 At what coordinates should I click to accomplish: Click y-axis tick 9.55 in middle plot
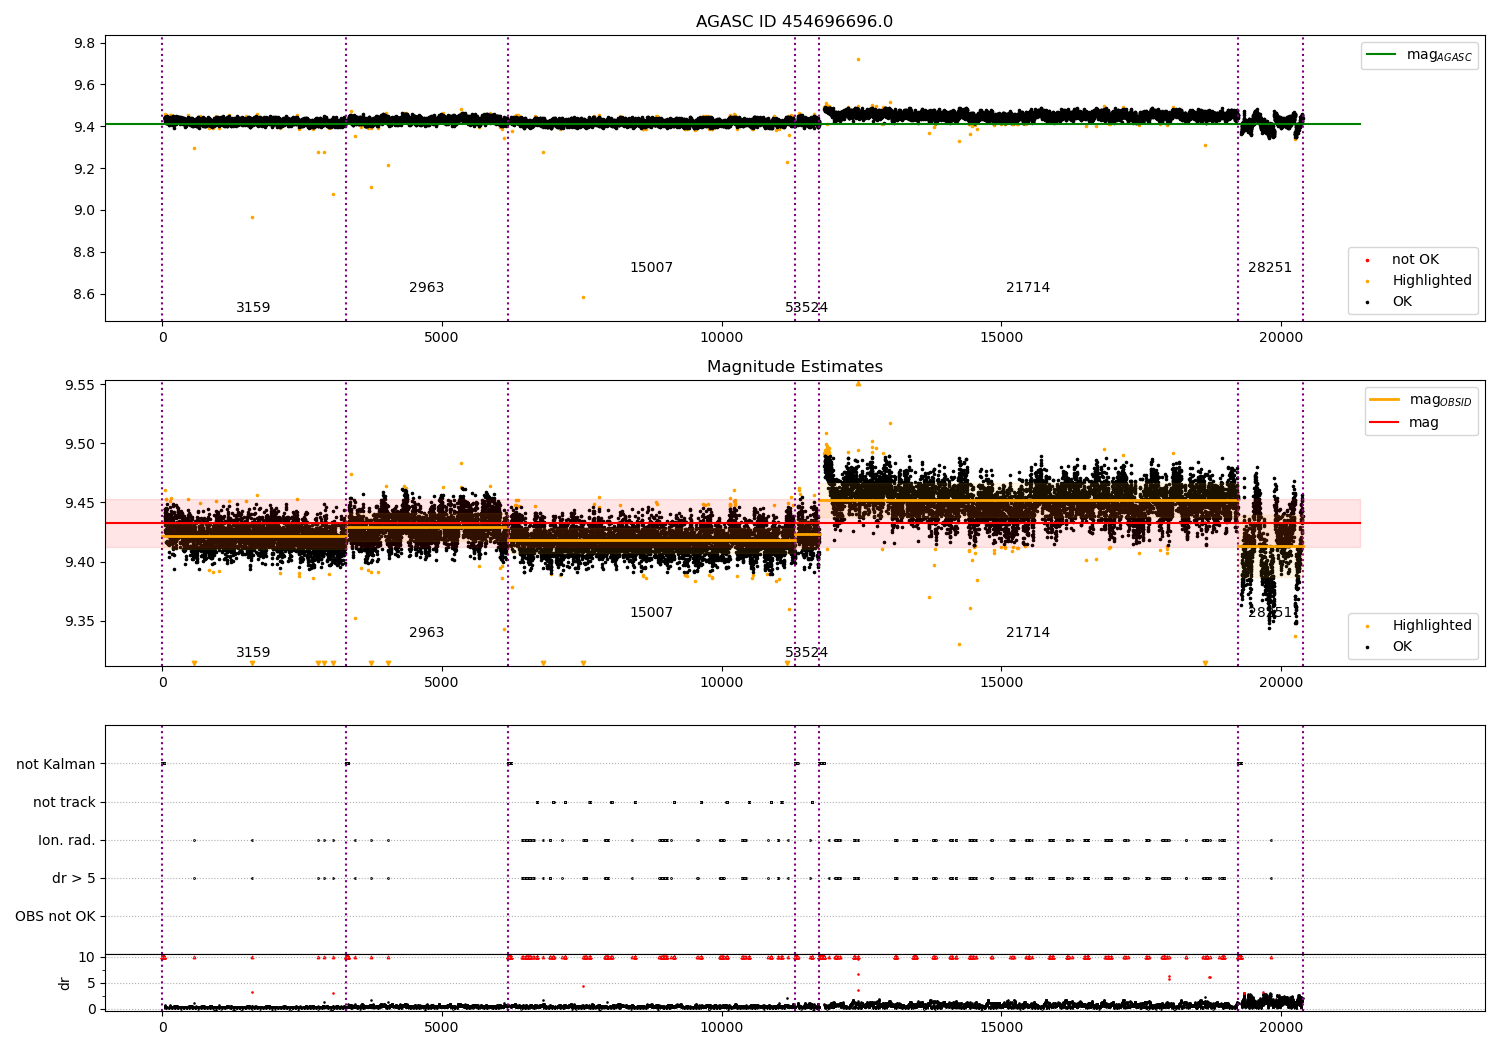[x=80, y=385]
